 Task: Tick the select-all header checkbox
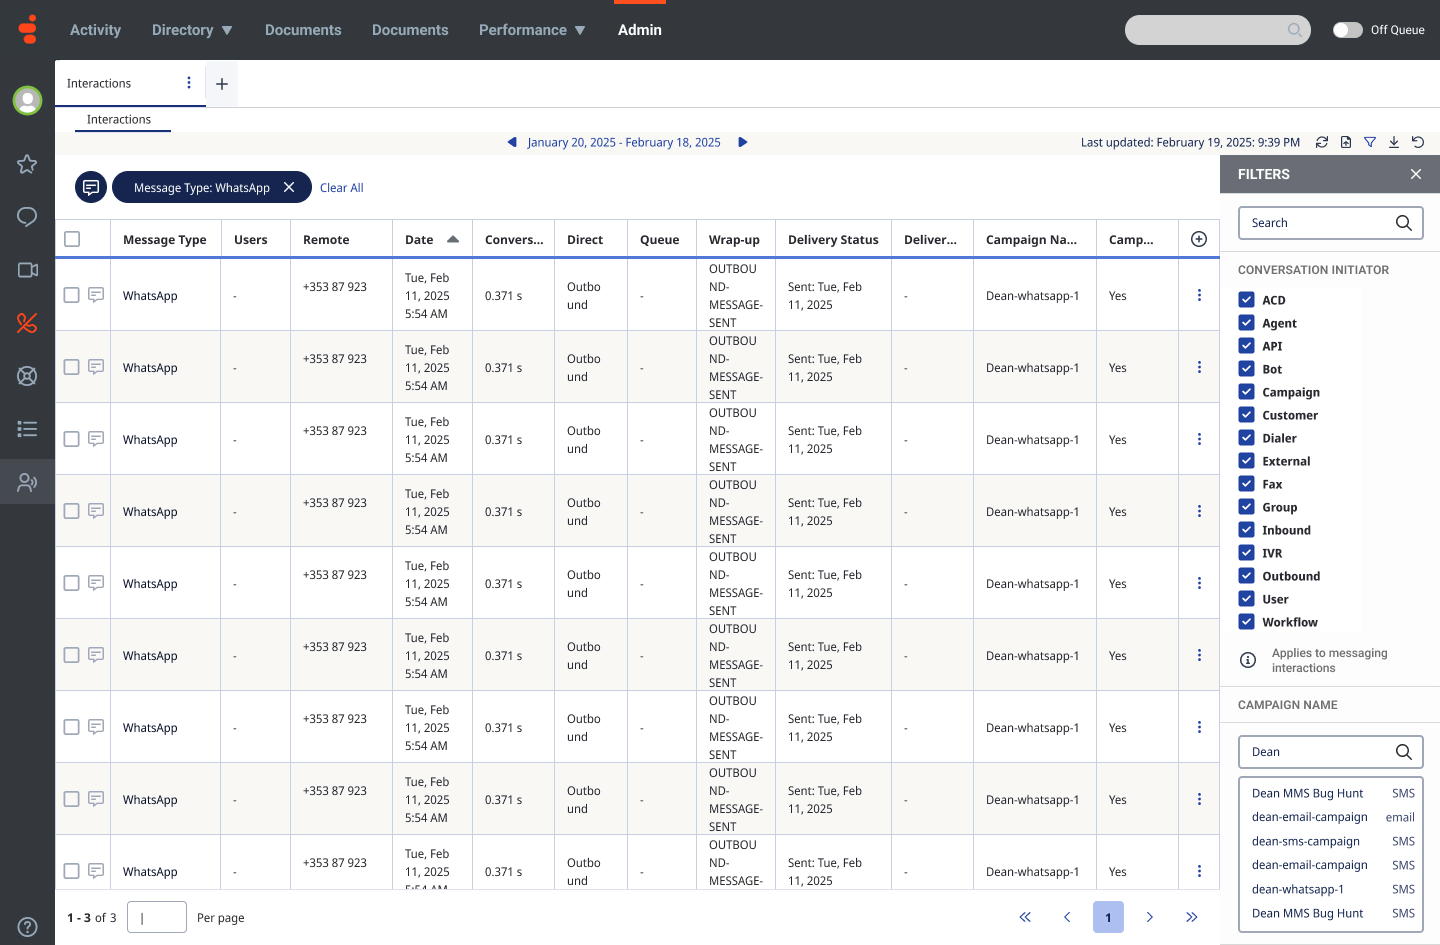72,239
